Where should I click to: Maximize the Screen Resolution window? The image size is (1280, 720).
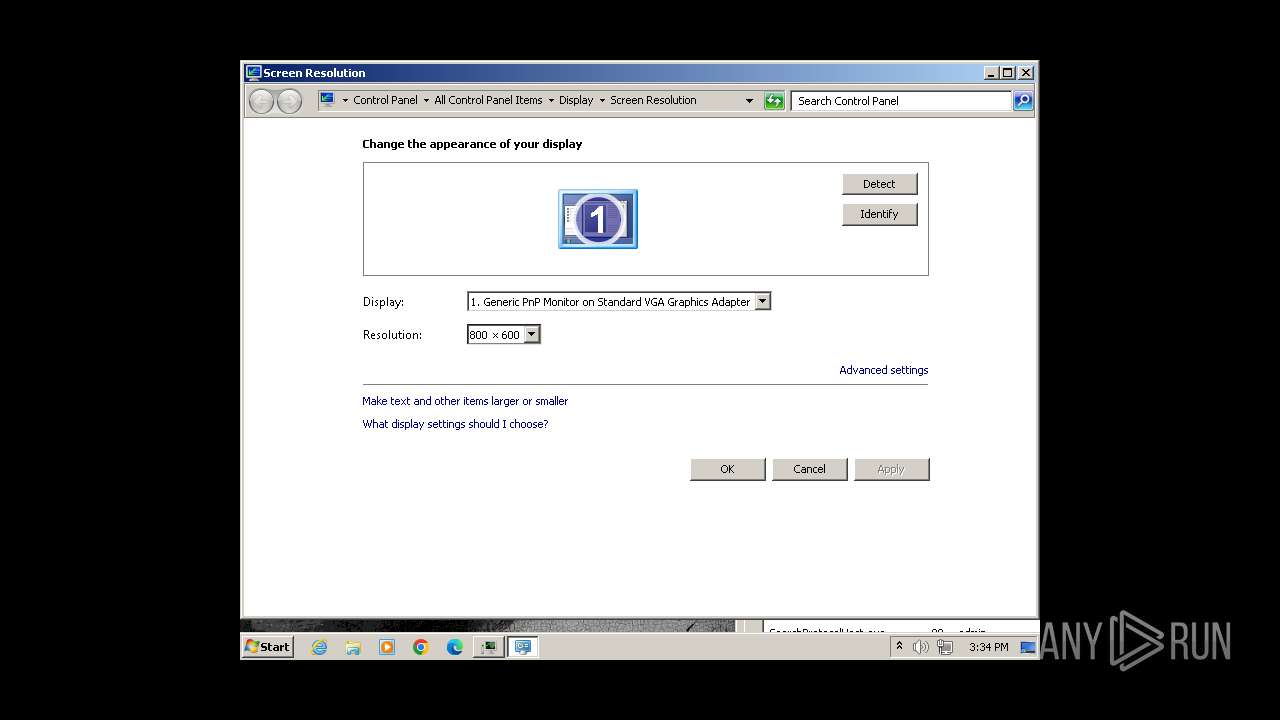[1008, 73]
